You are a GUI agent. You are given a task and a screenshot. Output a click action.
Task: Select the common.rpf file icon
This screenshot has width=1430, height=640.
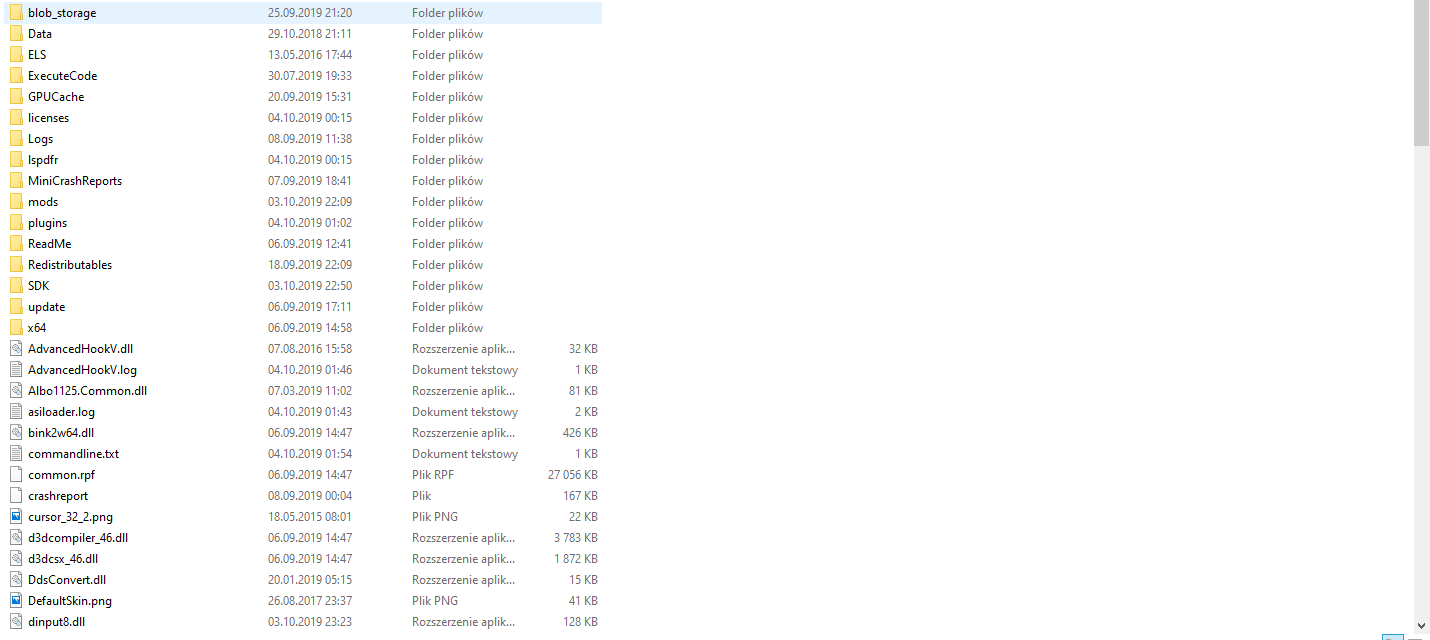[16, 475]
